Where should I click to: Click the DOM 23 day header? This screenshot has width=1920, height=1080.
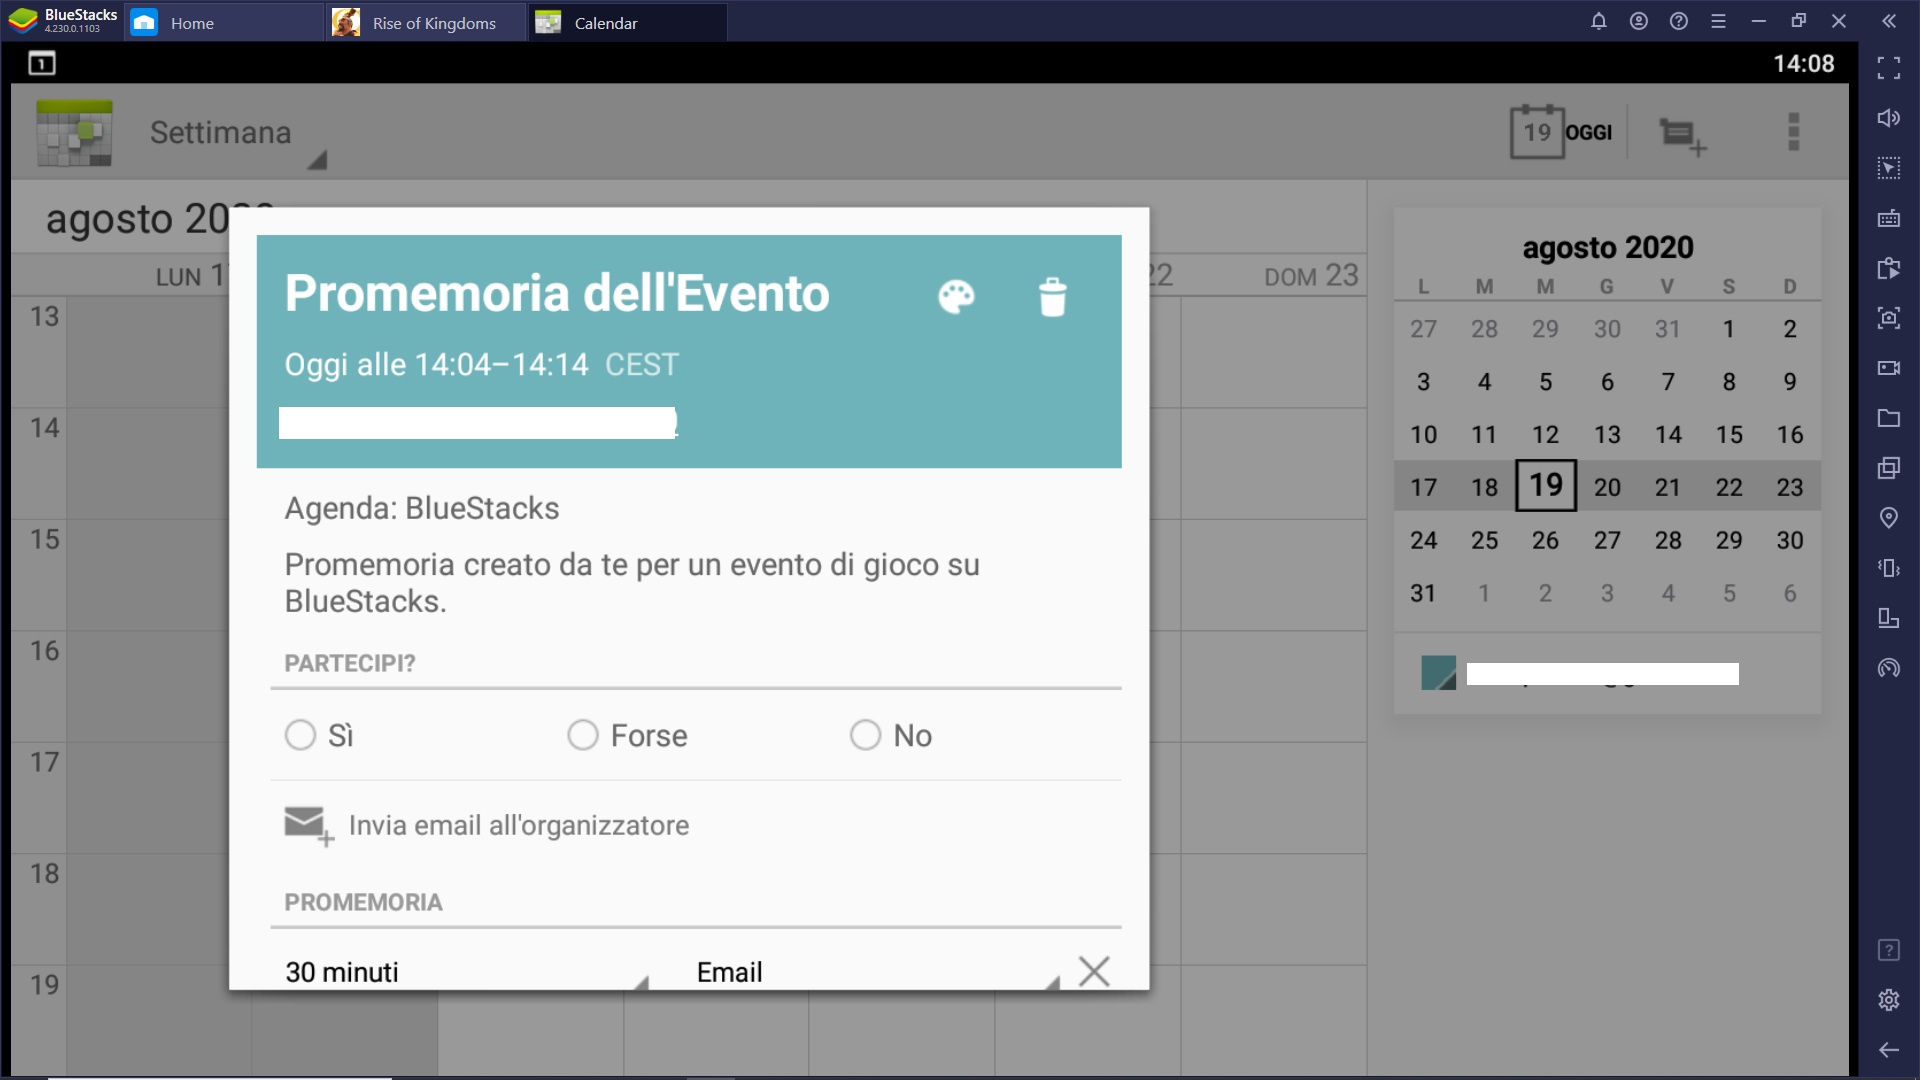tap(1311, 276)
